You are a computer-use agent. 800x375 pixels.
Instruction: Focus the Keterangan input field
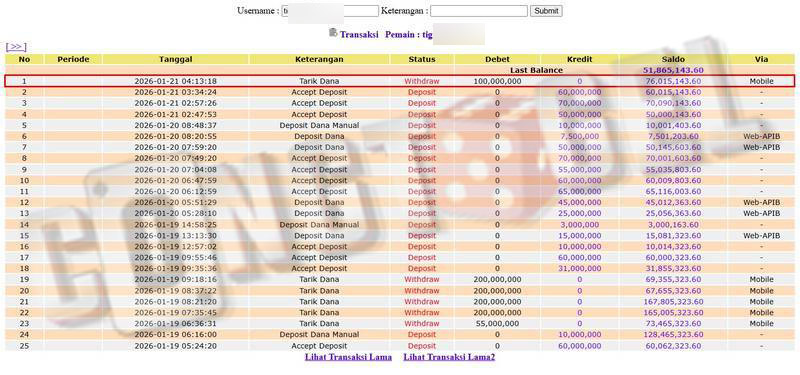(x=479, y=11)
